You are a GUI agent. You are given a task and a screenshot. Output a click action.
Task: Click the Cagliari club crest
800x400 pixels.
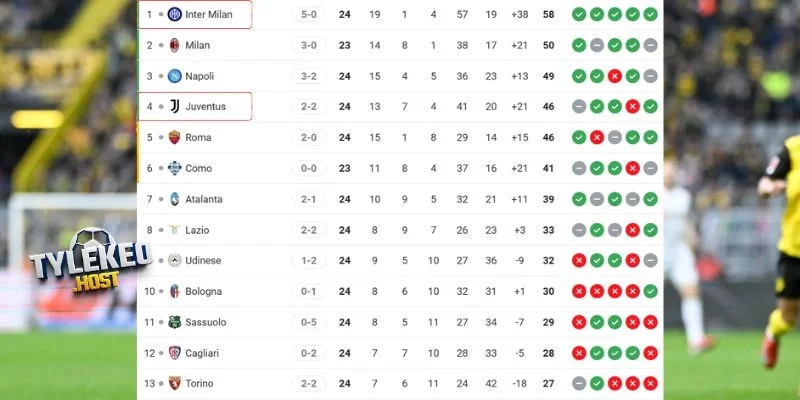tap(174, 353)
